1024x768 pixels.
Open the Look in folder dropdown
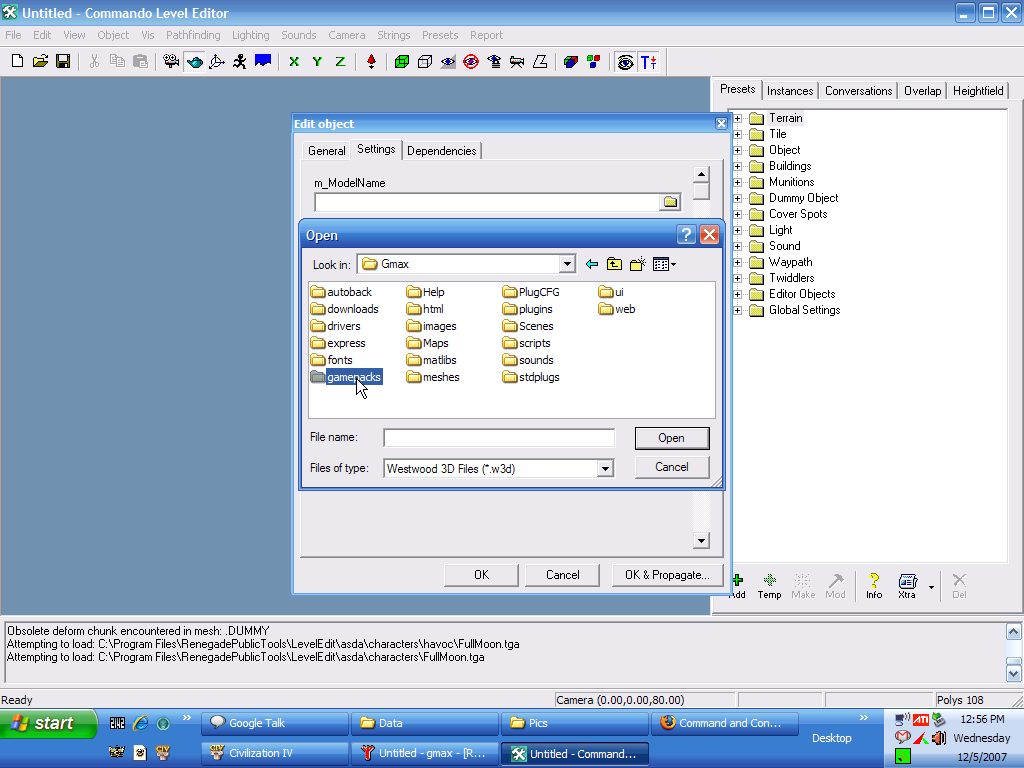pyautogui.click(x=567, y=264)
